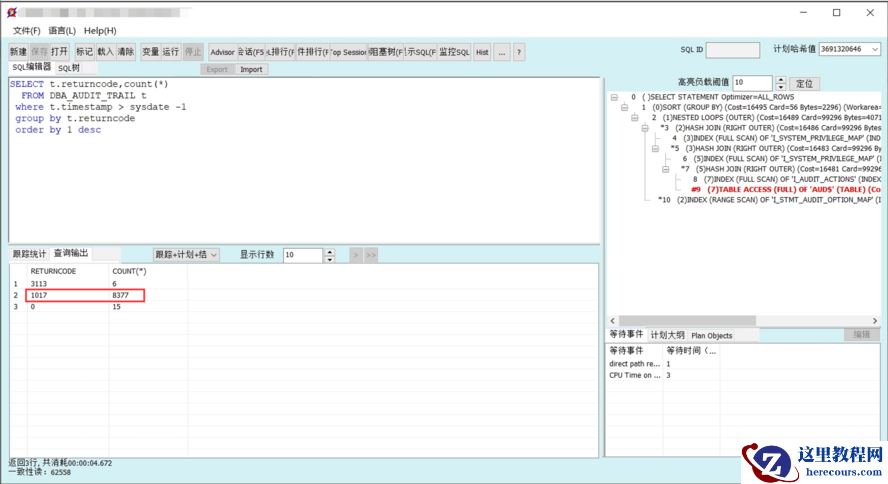Viewport: 888px width, 484px height.
Task: Click the 打开 toolbar button
Action: (x=59, y=52)
